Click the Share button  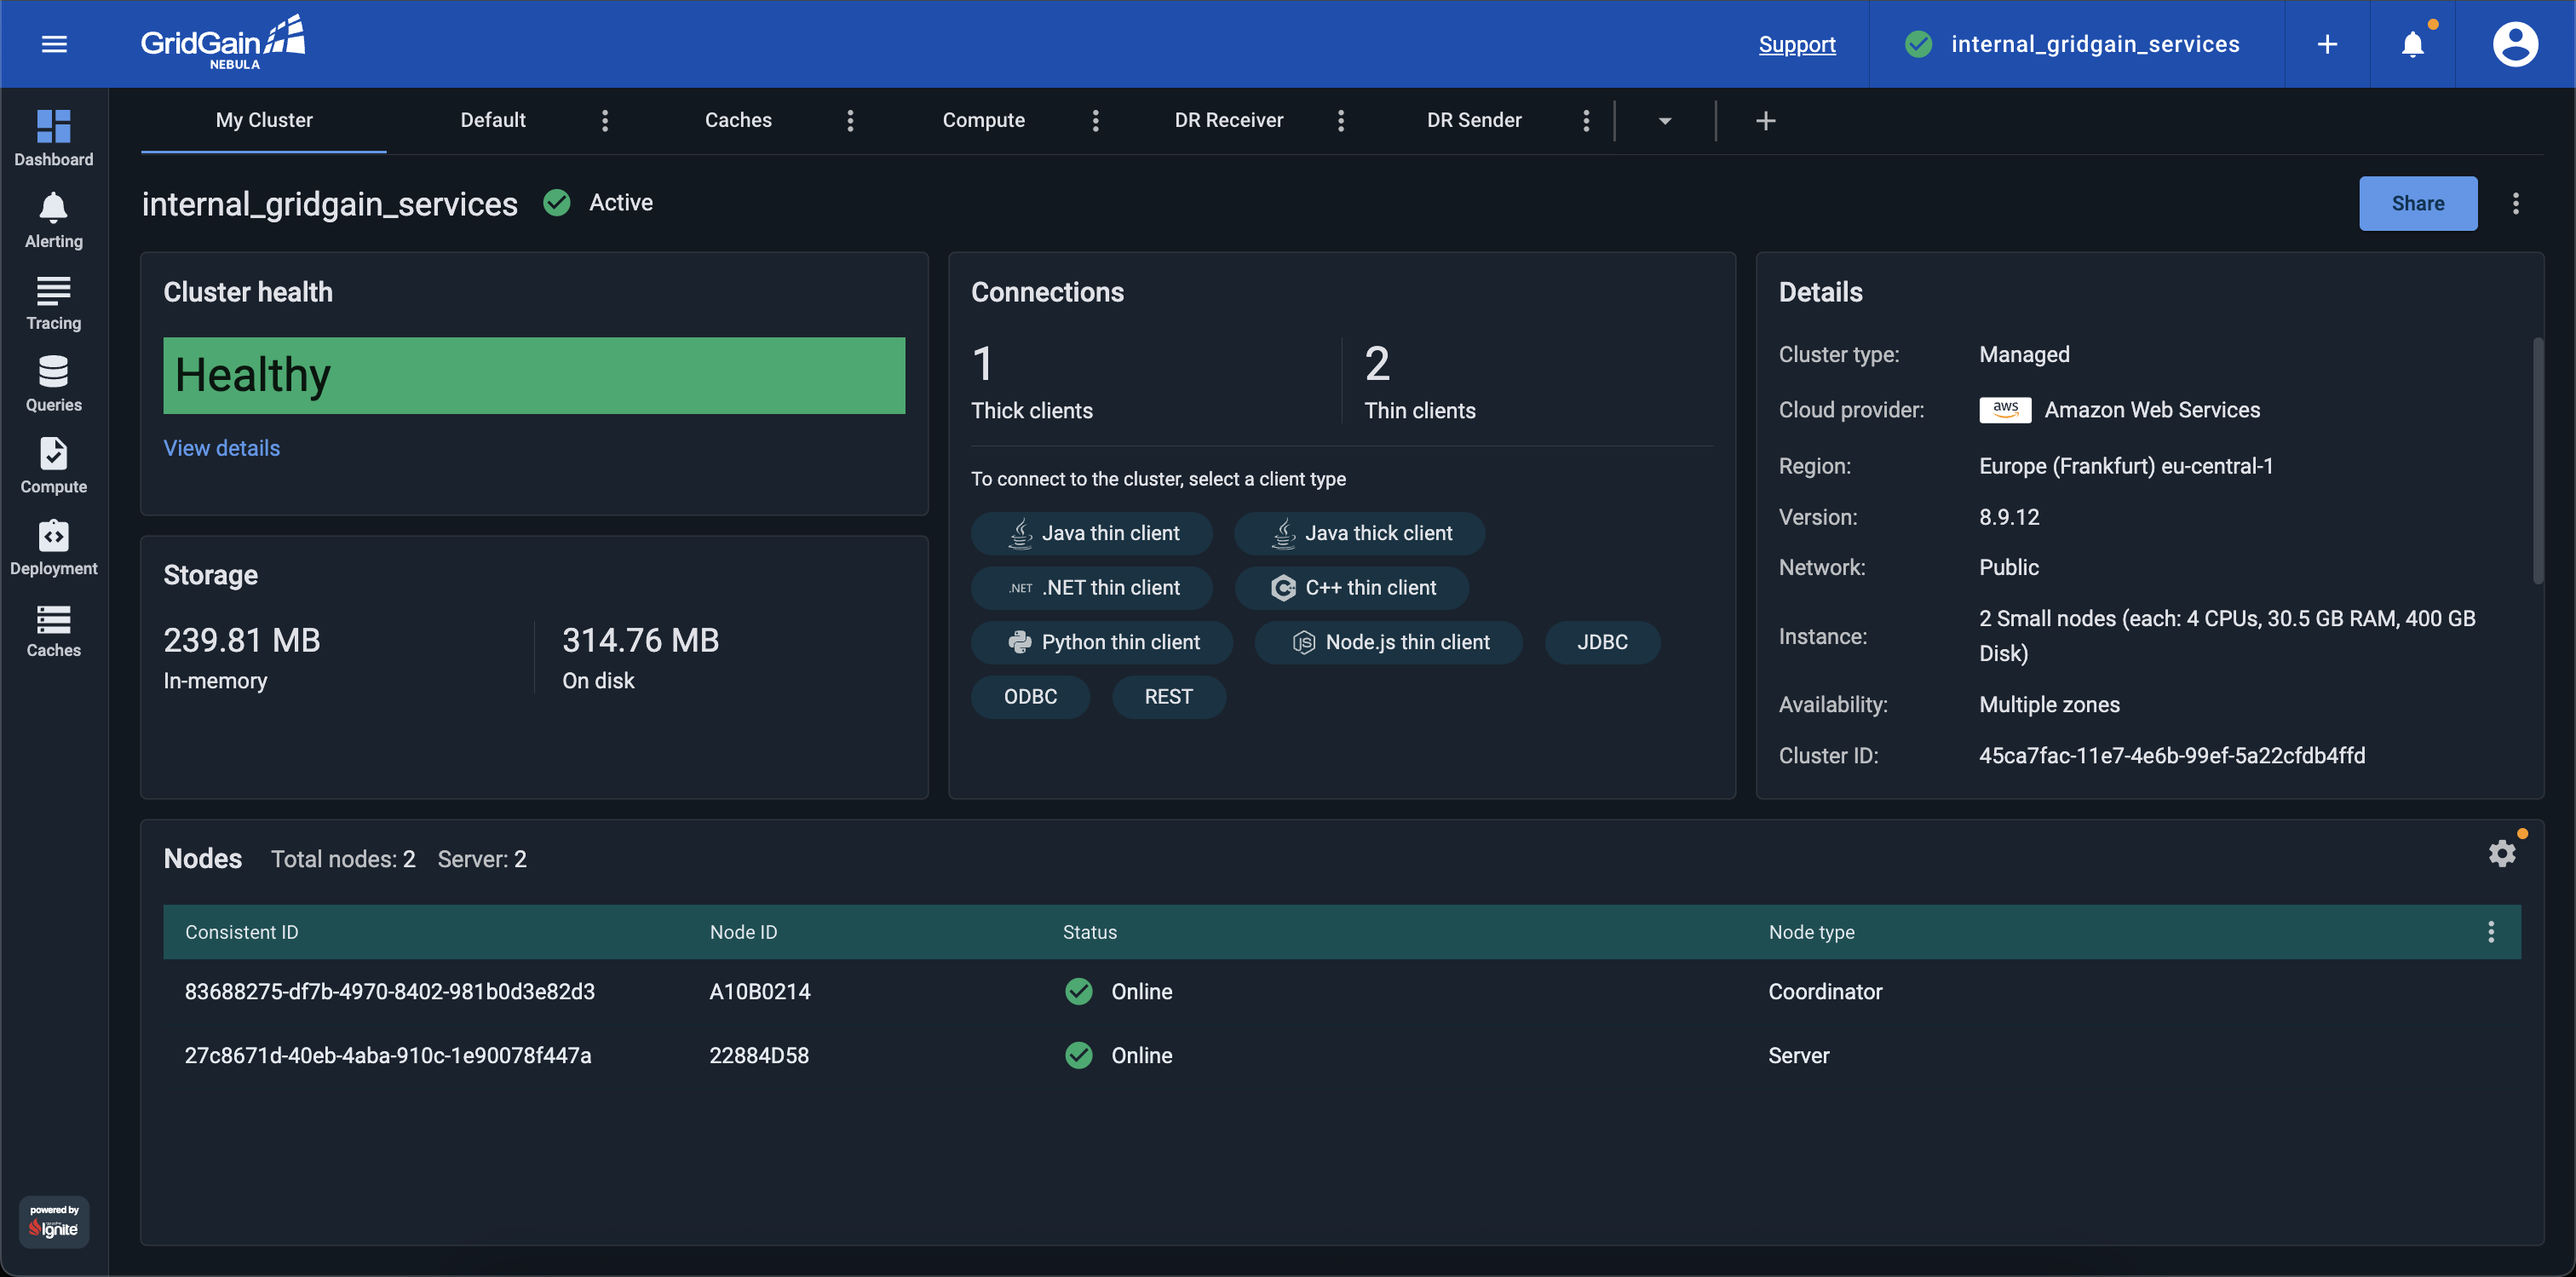coord(2418,203)
